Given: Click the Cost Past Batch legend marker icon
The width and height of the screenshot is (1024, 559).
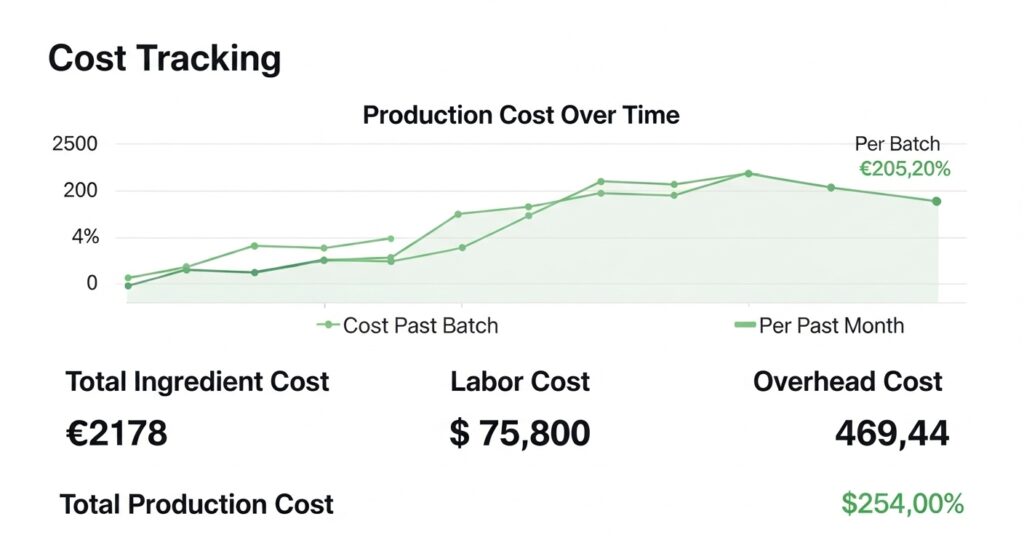Looking at the screenshot, I should pos(328,325).
